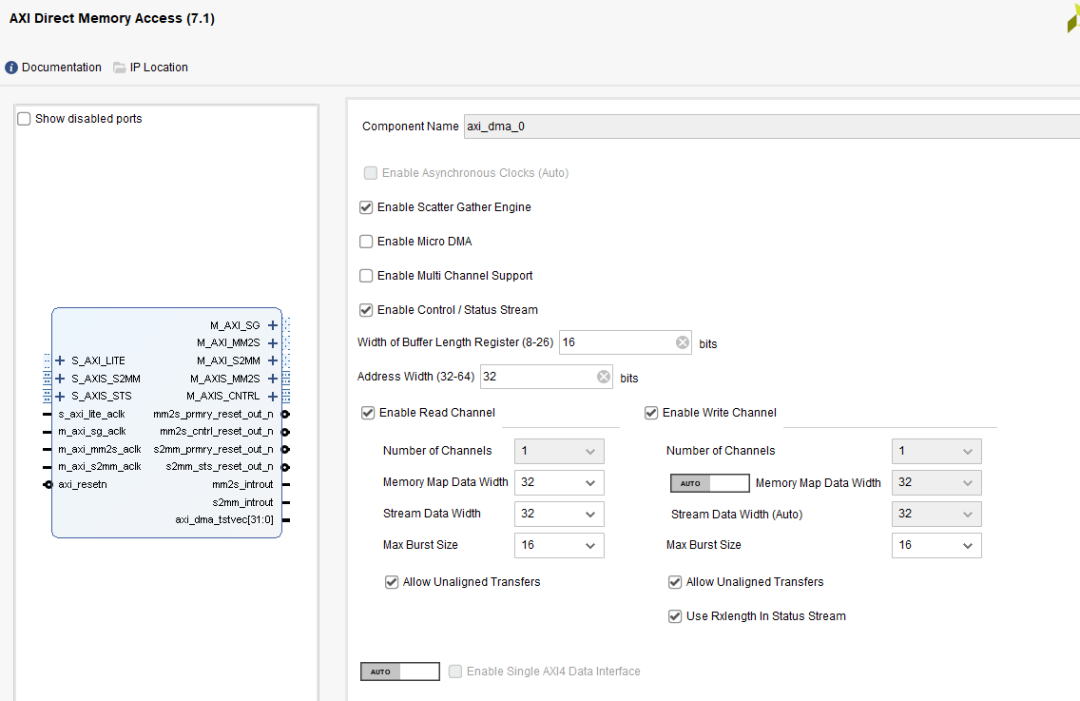
Task: Enable Micro DMA
Action: point(366,241)
